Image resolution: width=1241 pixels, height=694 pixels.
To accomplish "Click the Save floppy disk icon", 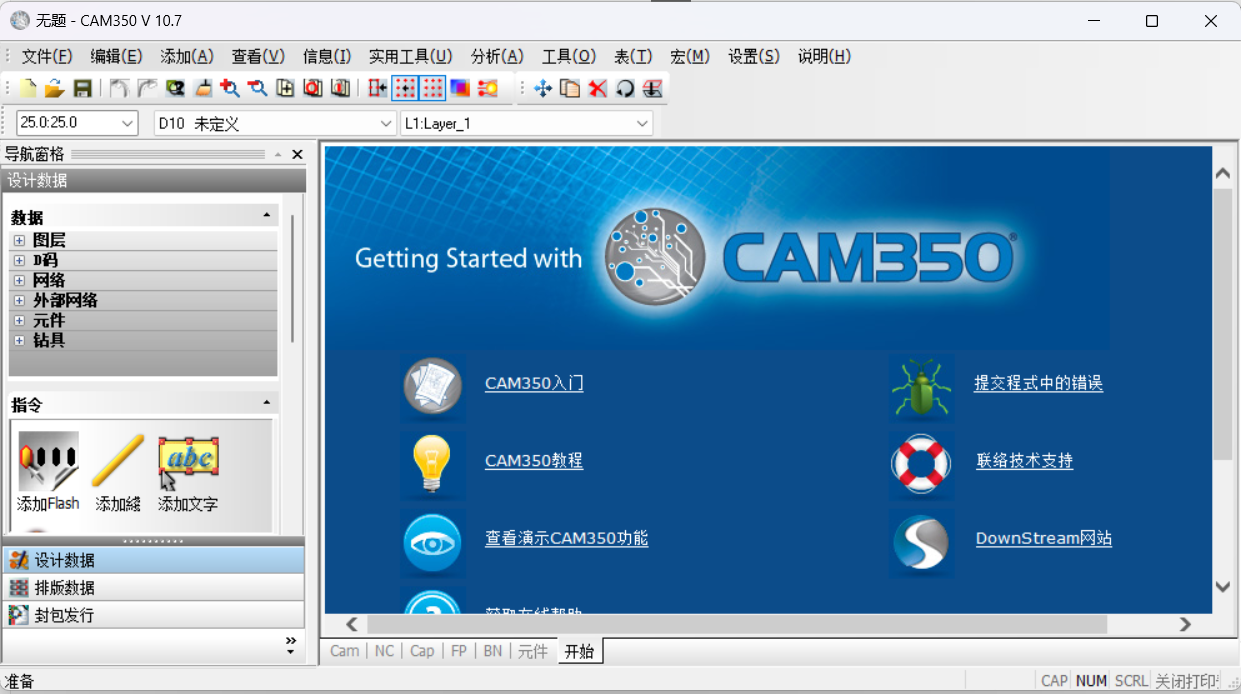I will [82, 88].
